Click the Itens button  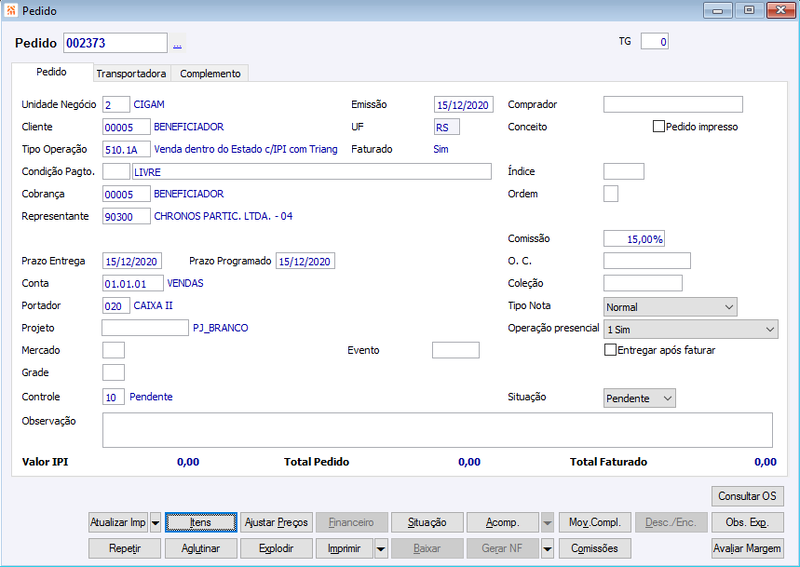201,523
